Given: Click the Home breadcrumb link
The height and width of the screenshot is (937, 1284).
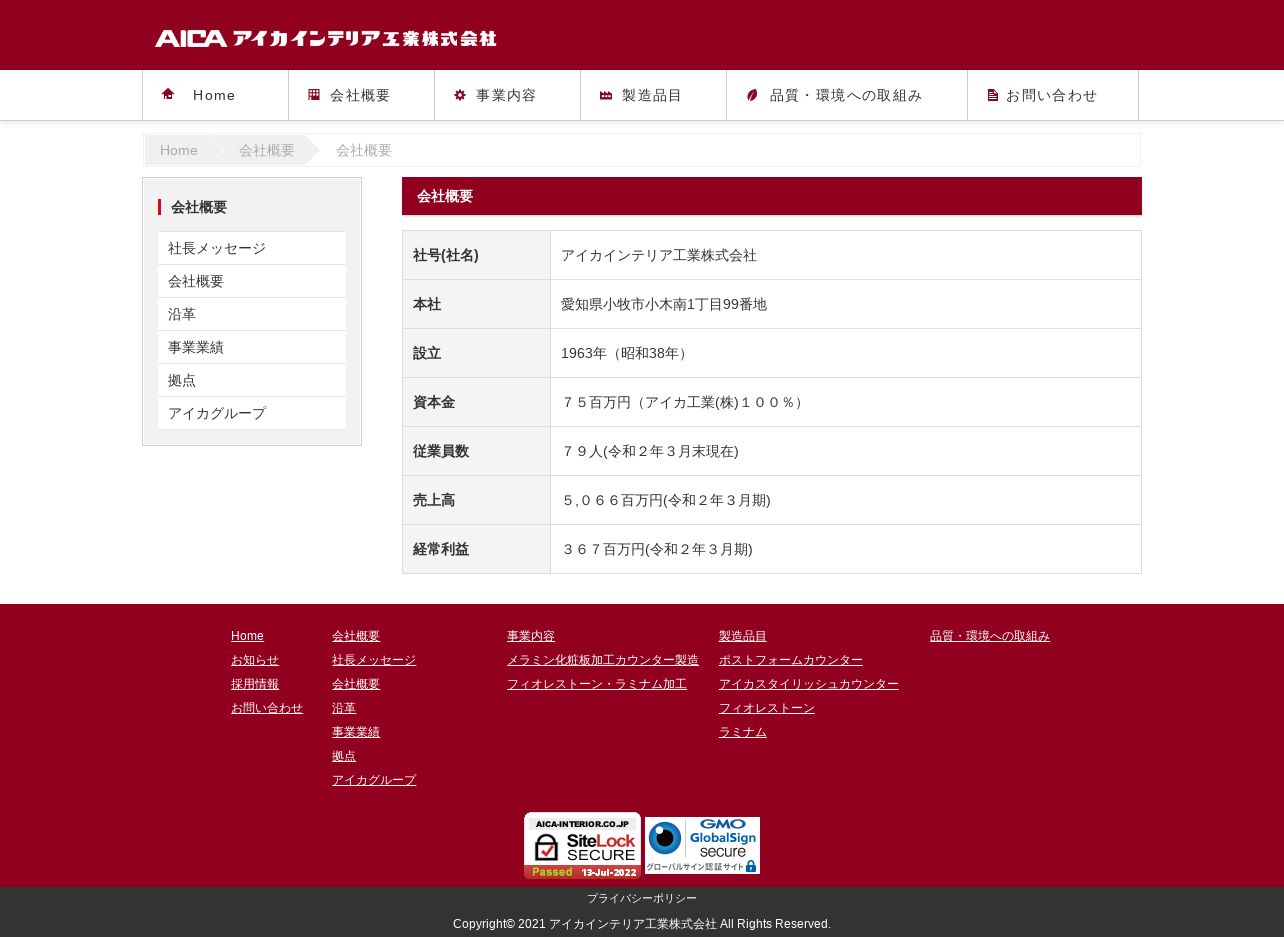Looking at the screenshot, I should click(x=179, y=150).
